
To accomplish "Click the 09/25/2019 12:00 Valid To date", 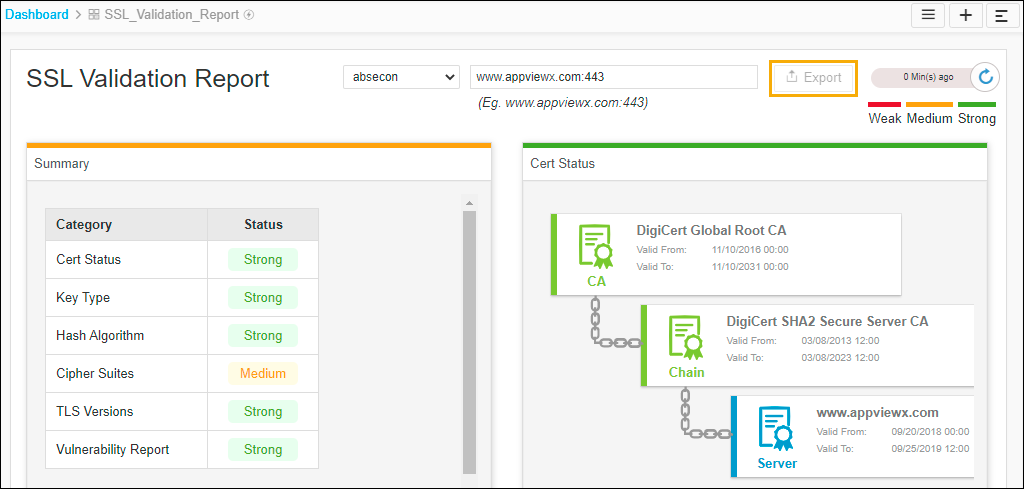I will tap(930, 449).
